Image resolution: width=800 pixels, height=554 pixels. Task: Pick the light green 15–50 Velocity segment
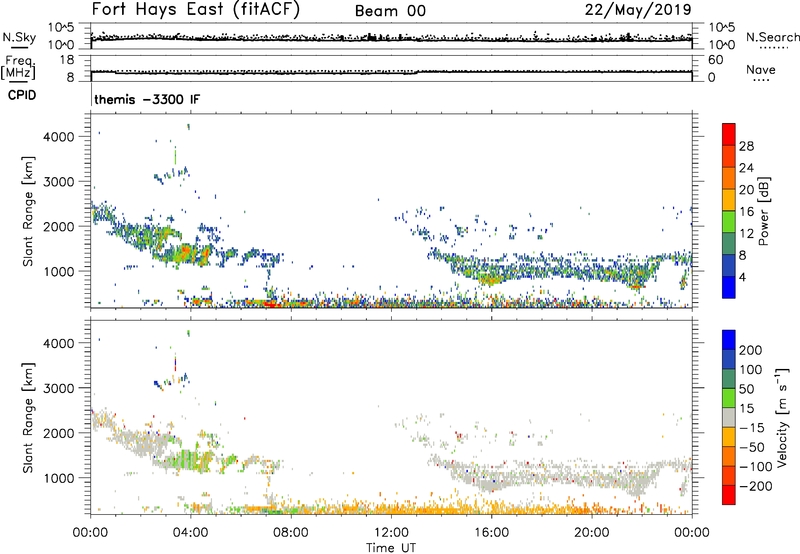[729, 398]
